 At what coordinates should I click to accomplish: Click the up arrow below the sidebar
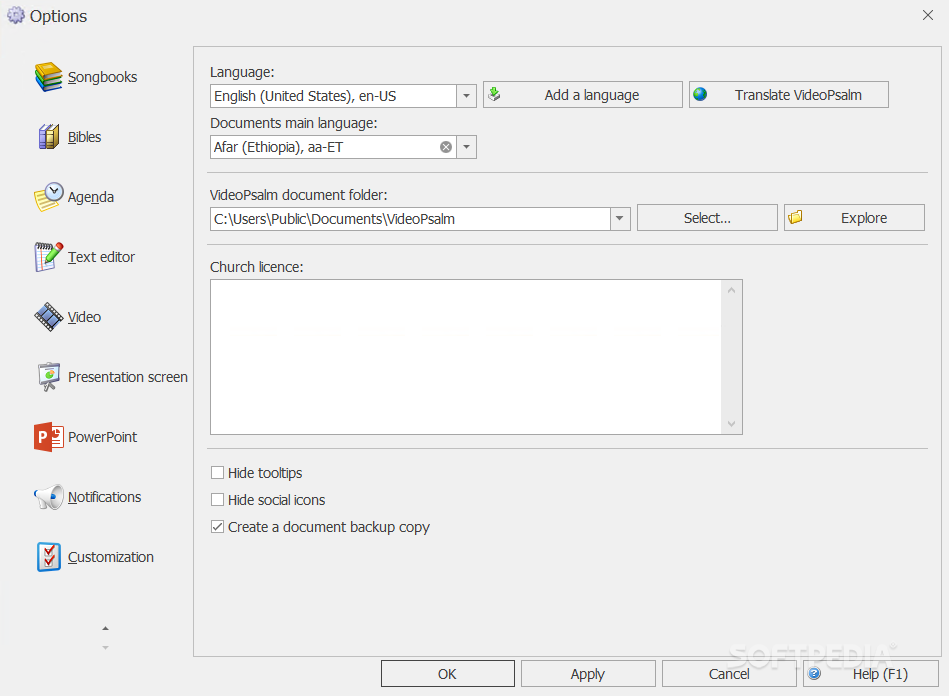click(x=105, y=628)
